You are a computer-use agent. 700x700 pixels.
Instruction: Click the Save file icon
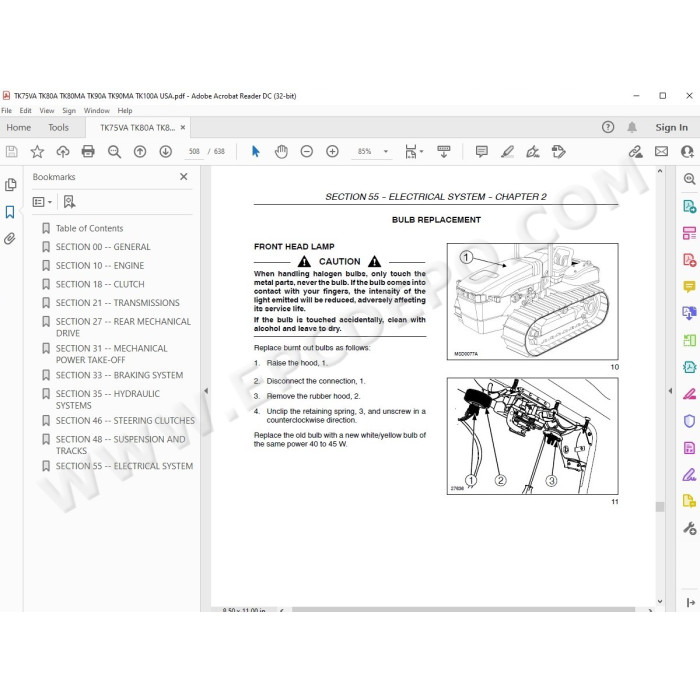tap(12, 152)
